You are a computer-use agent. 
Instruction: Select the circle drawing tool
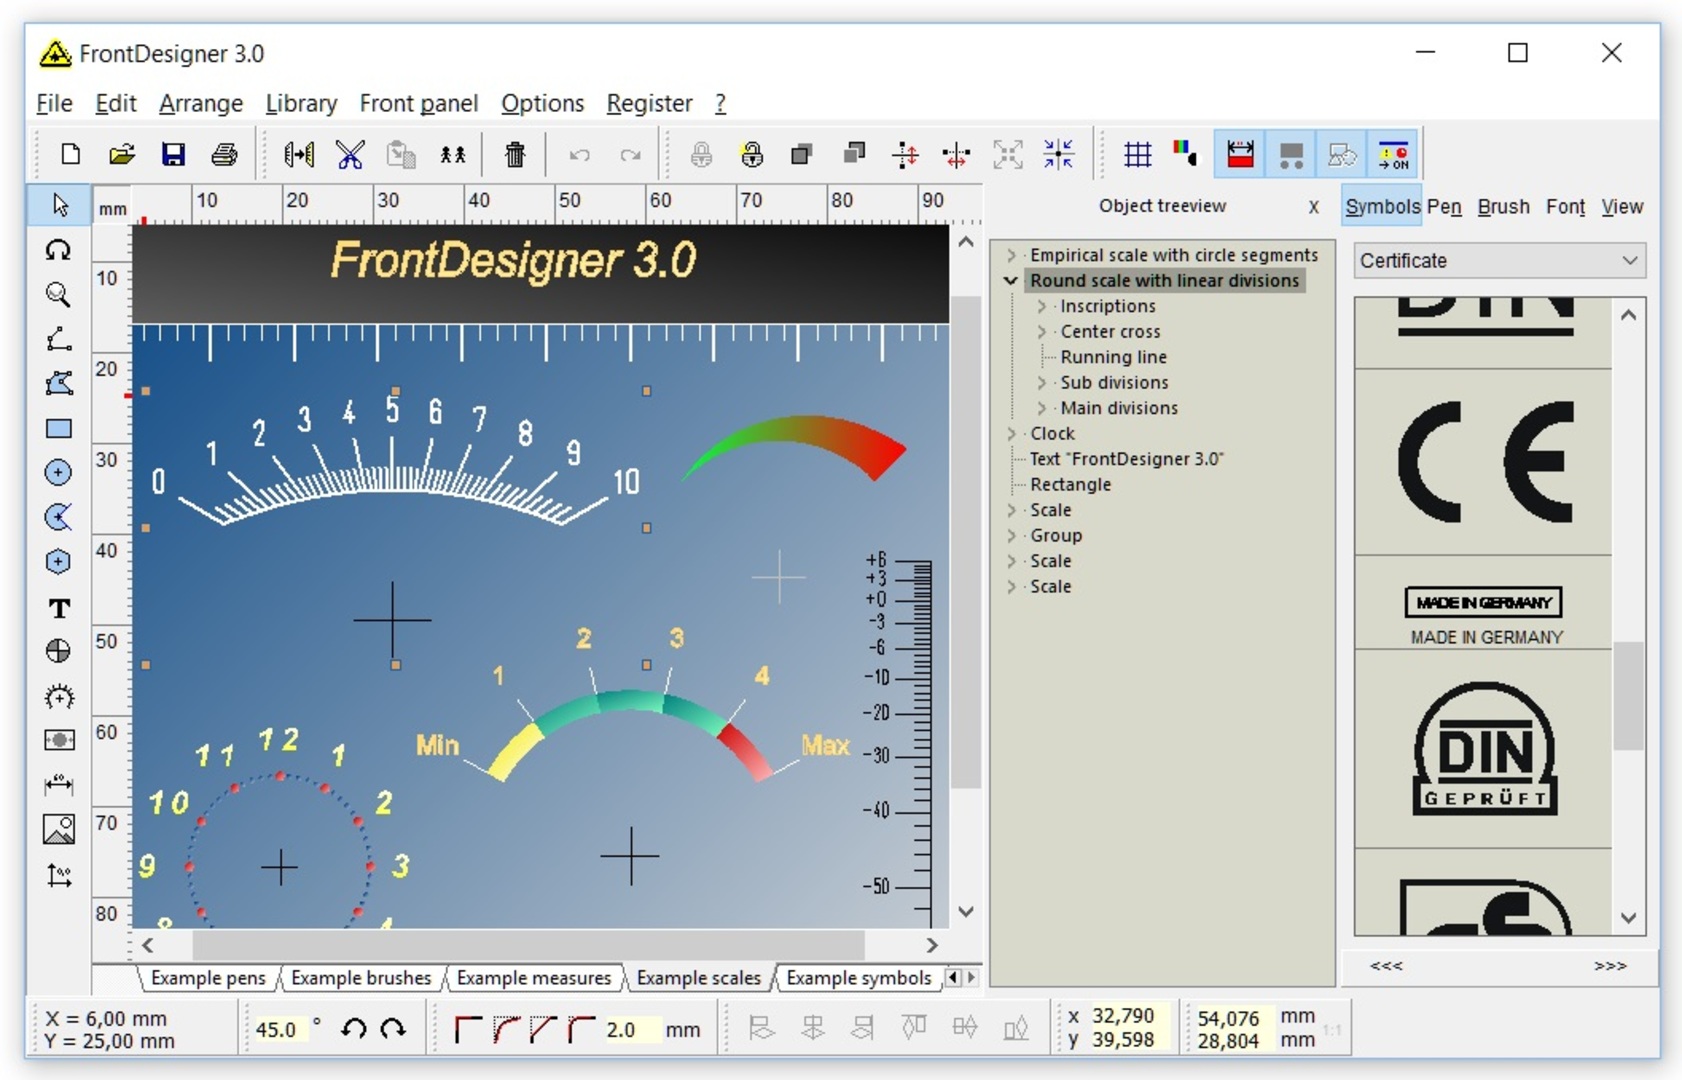[x=59, y=472]
